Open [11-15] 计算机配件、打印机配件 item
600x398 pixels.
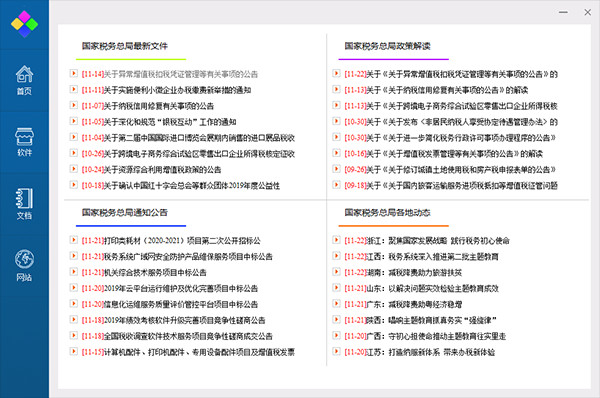pos(188,352)
